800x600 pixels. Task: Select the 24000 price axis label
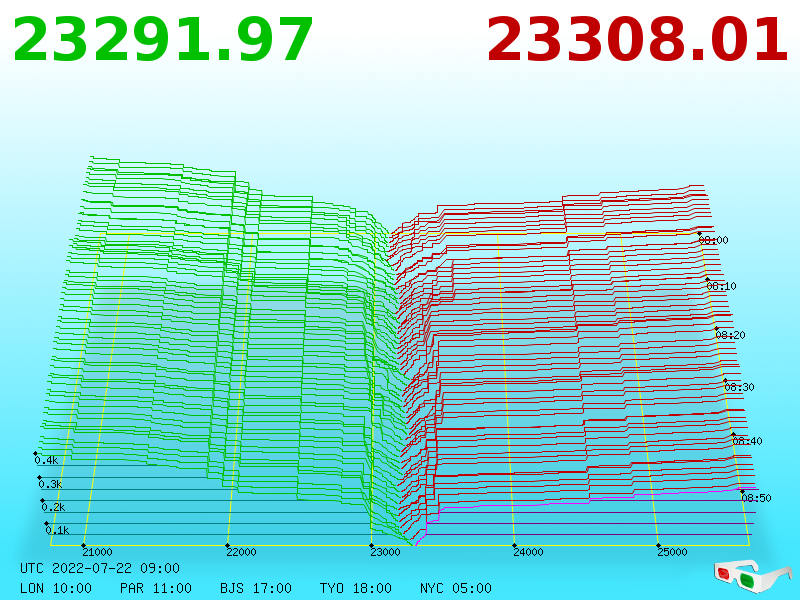tap(528, 552)
